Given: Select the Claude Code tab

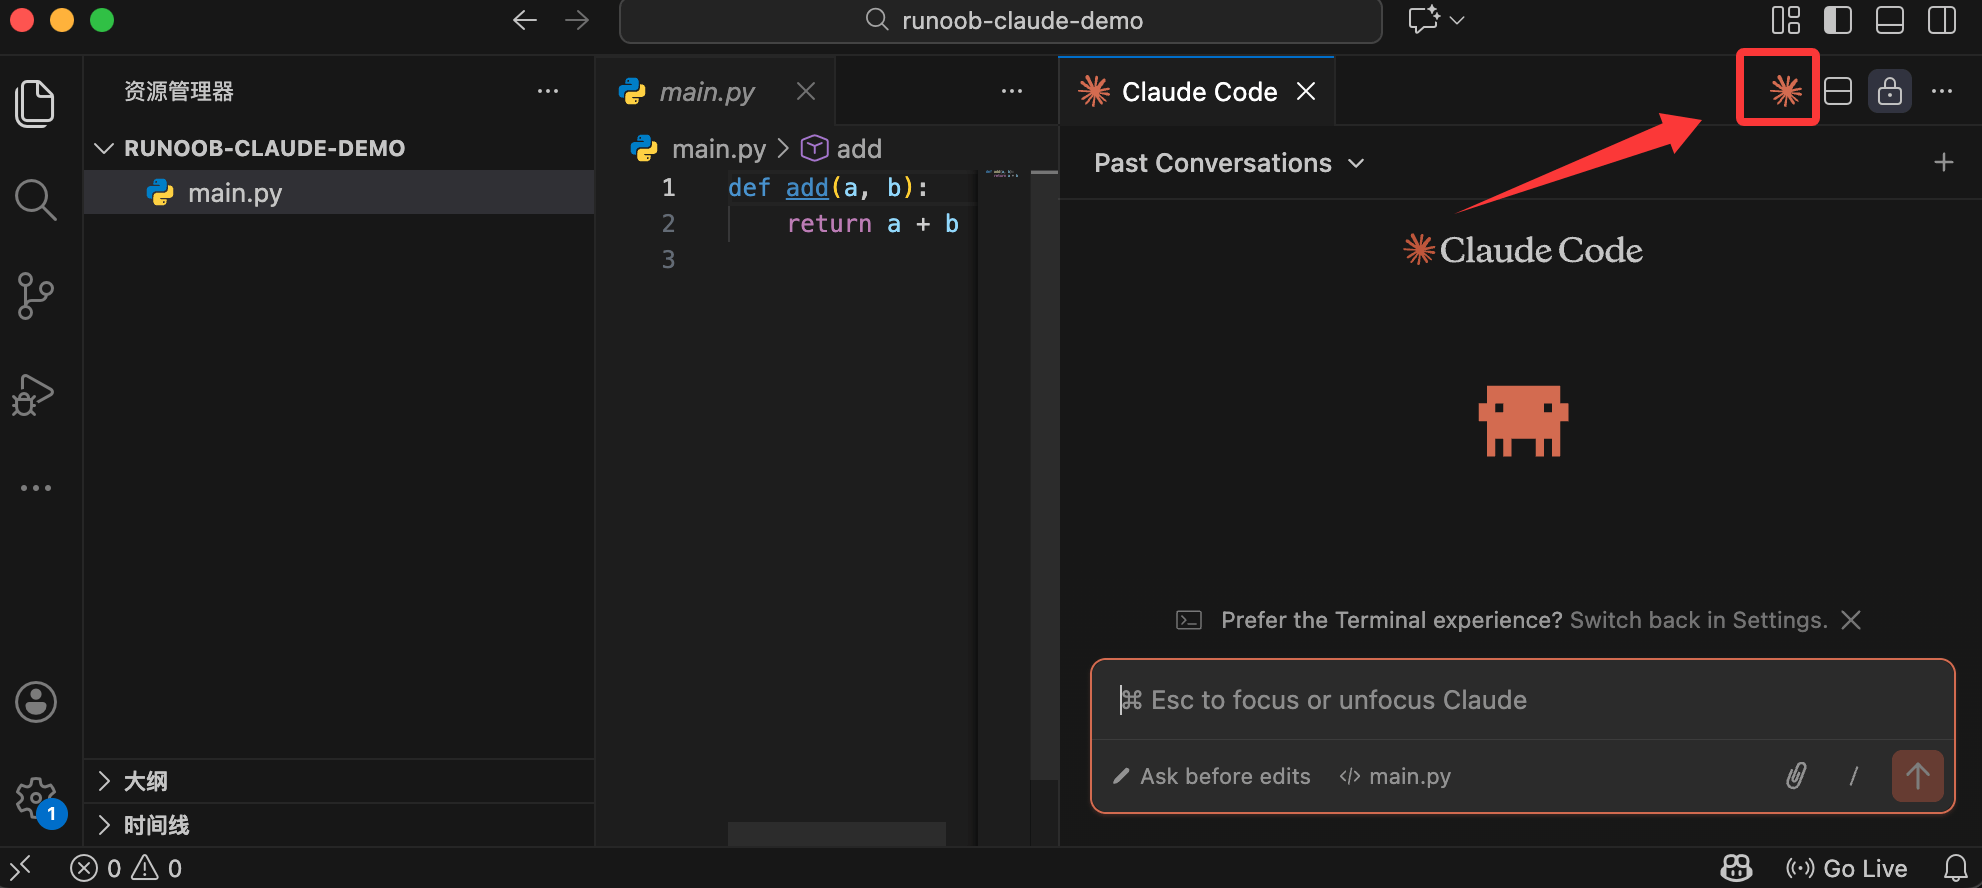Looking at the screenshot, I should tap(1198, 92).
